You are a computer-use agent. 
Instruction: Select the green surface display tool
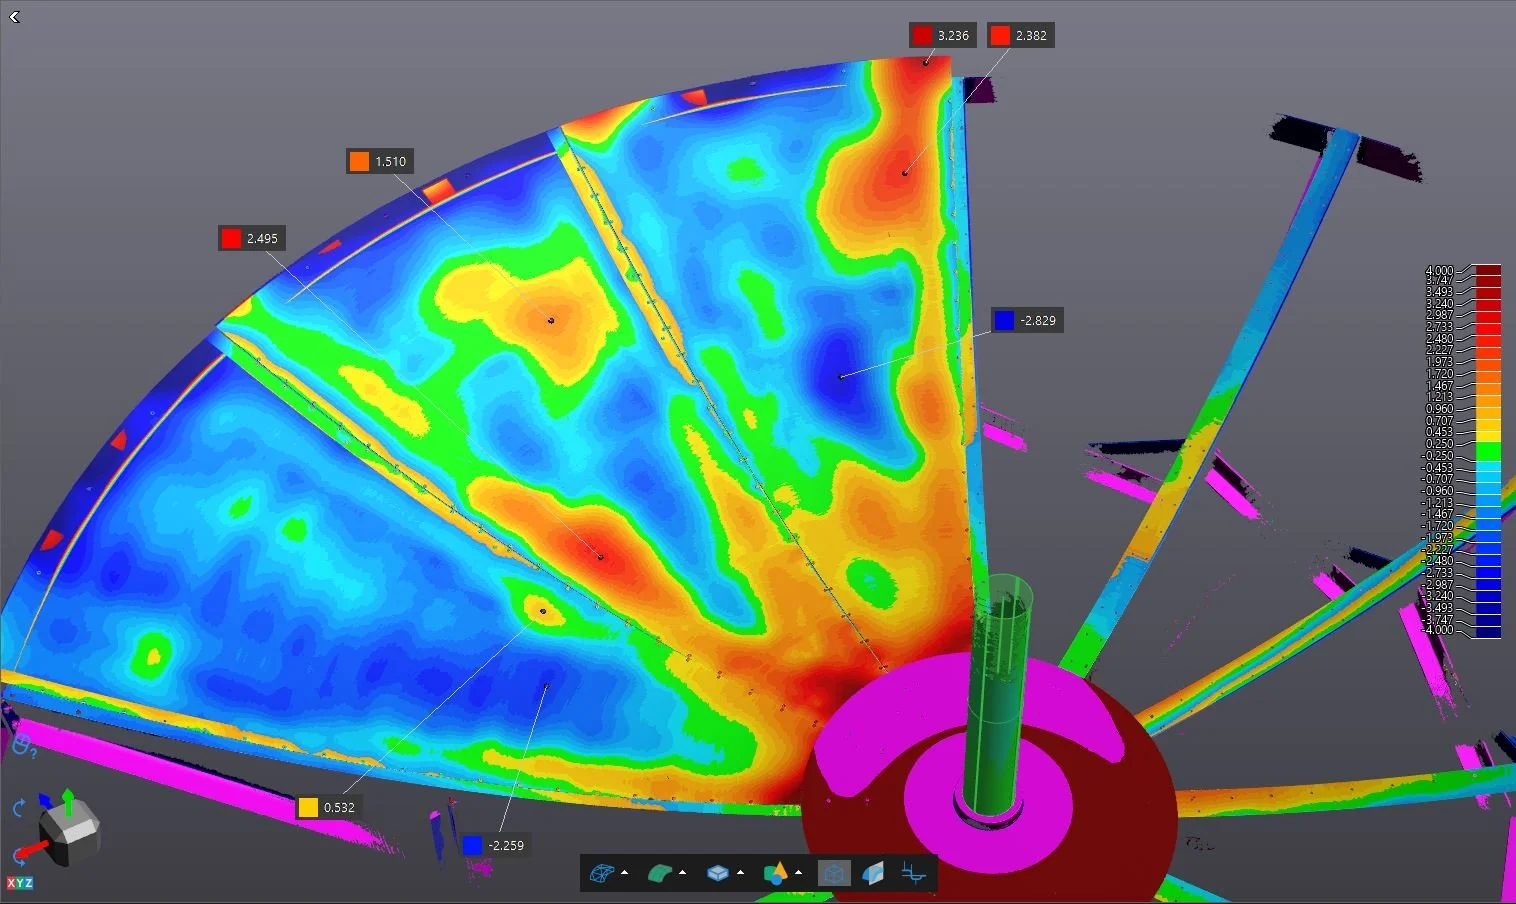(x=659, y=873)
